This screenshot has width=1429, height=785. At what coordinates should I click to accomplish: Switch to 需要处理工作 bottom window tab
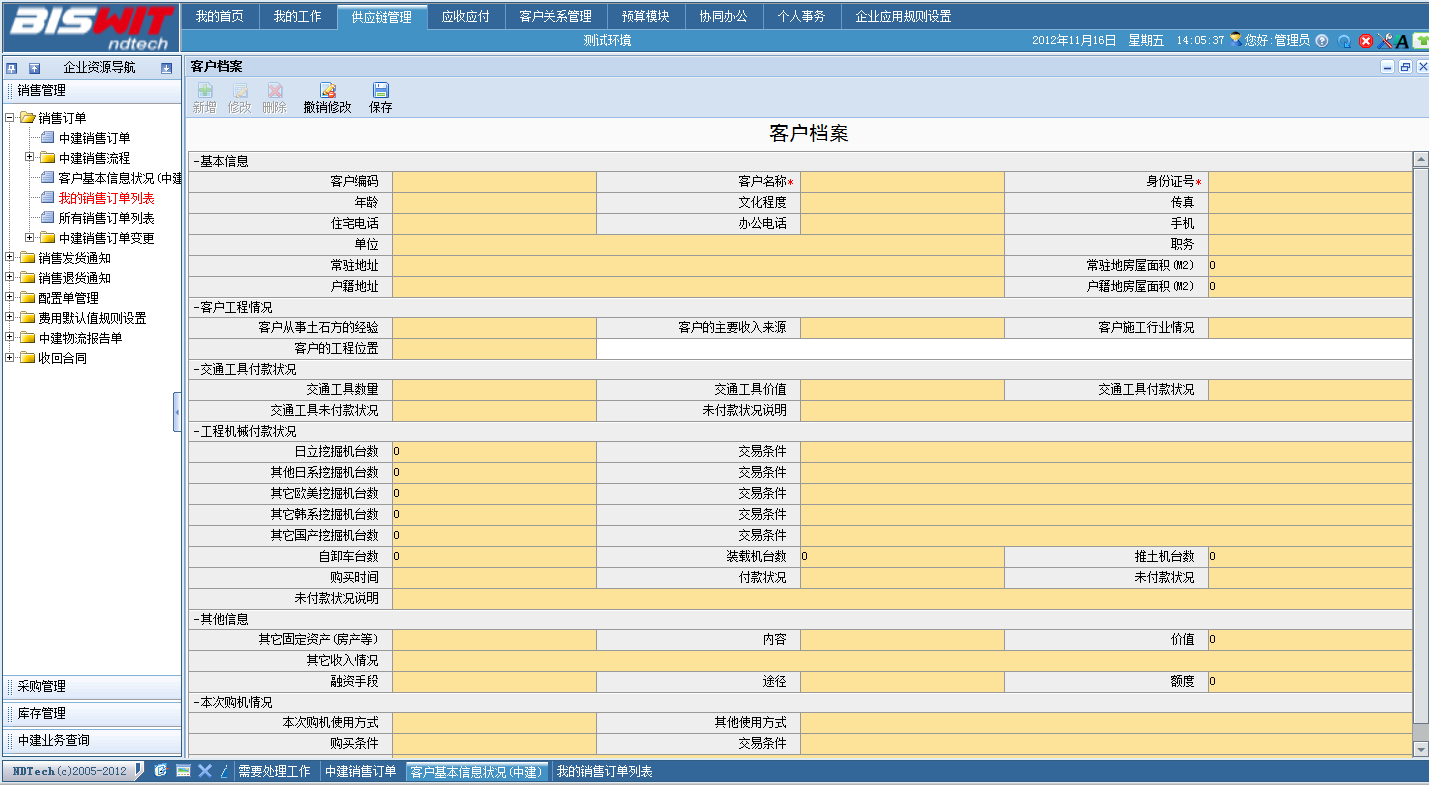[x=274, y=772]
